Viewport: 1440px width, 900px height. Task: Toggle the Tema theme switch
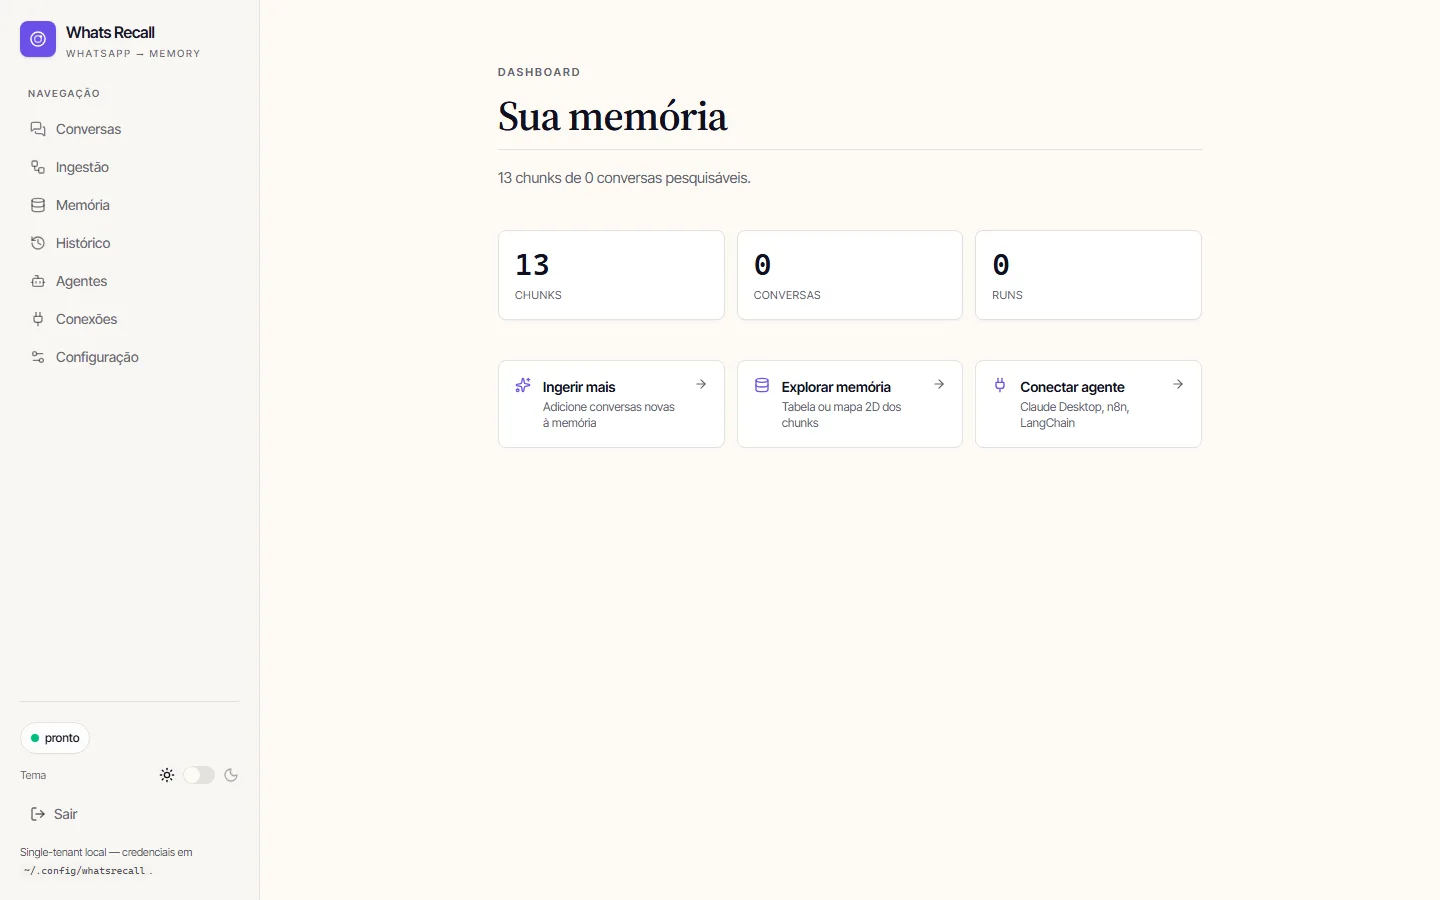[199, 775]
